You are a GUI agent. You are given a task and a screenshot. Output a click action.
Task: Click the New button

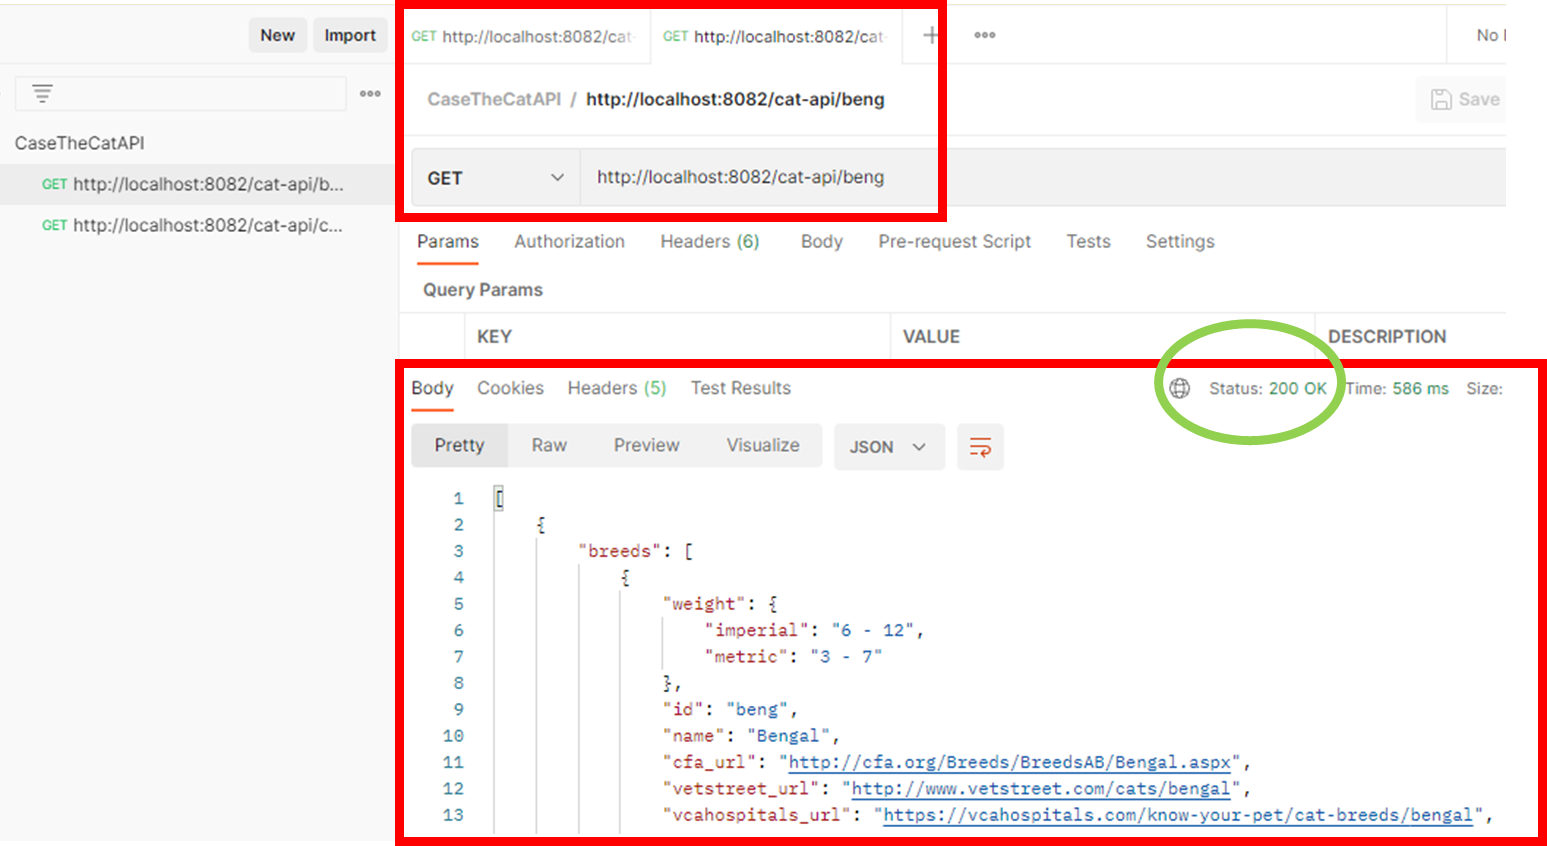pyautogui.click(x=278, y=35)
